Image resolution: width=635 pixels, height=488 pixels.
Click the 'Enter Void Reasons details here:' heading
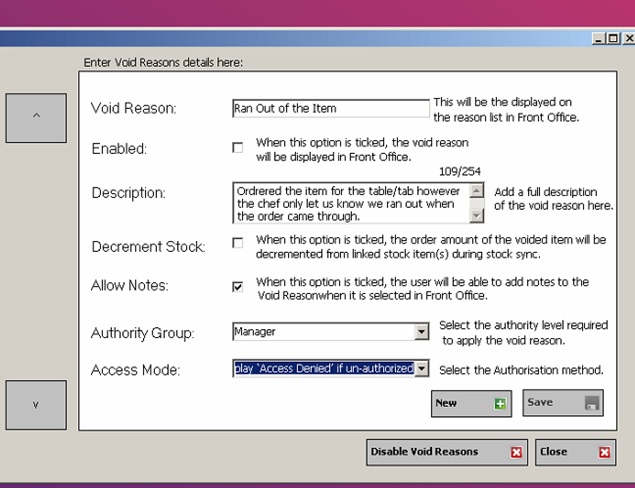(163, 62)
